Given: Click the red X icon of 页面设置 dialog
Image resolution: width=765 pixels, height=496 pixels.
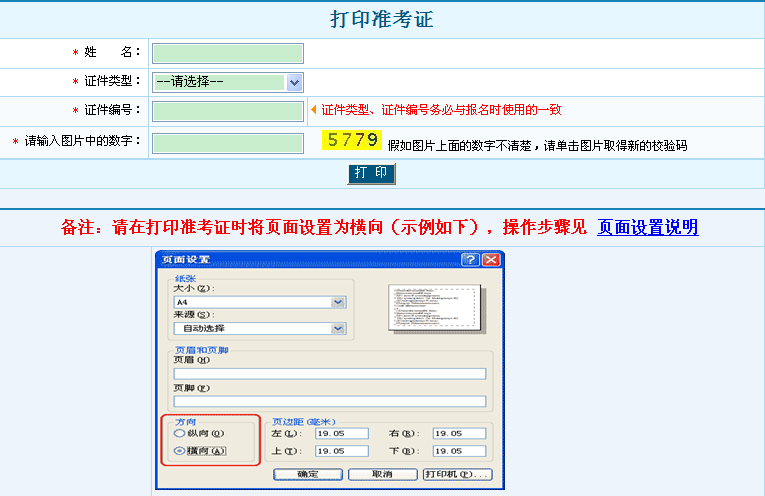Looking at the screenshot, I should tap(490, 259).
